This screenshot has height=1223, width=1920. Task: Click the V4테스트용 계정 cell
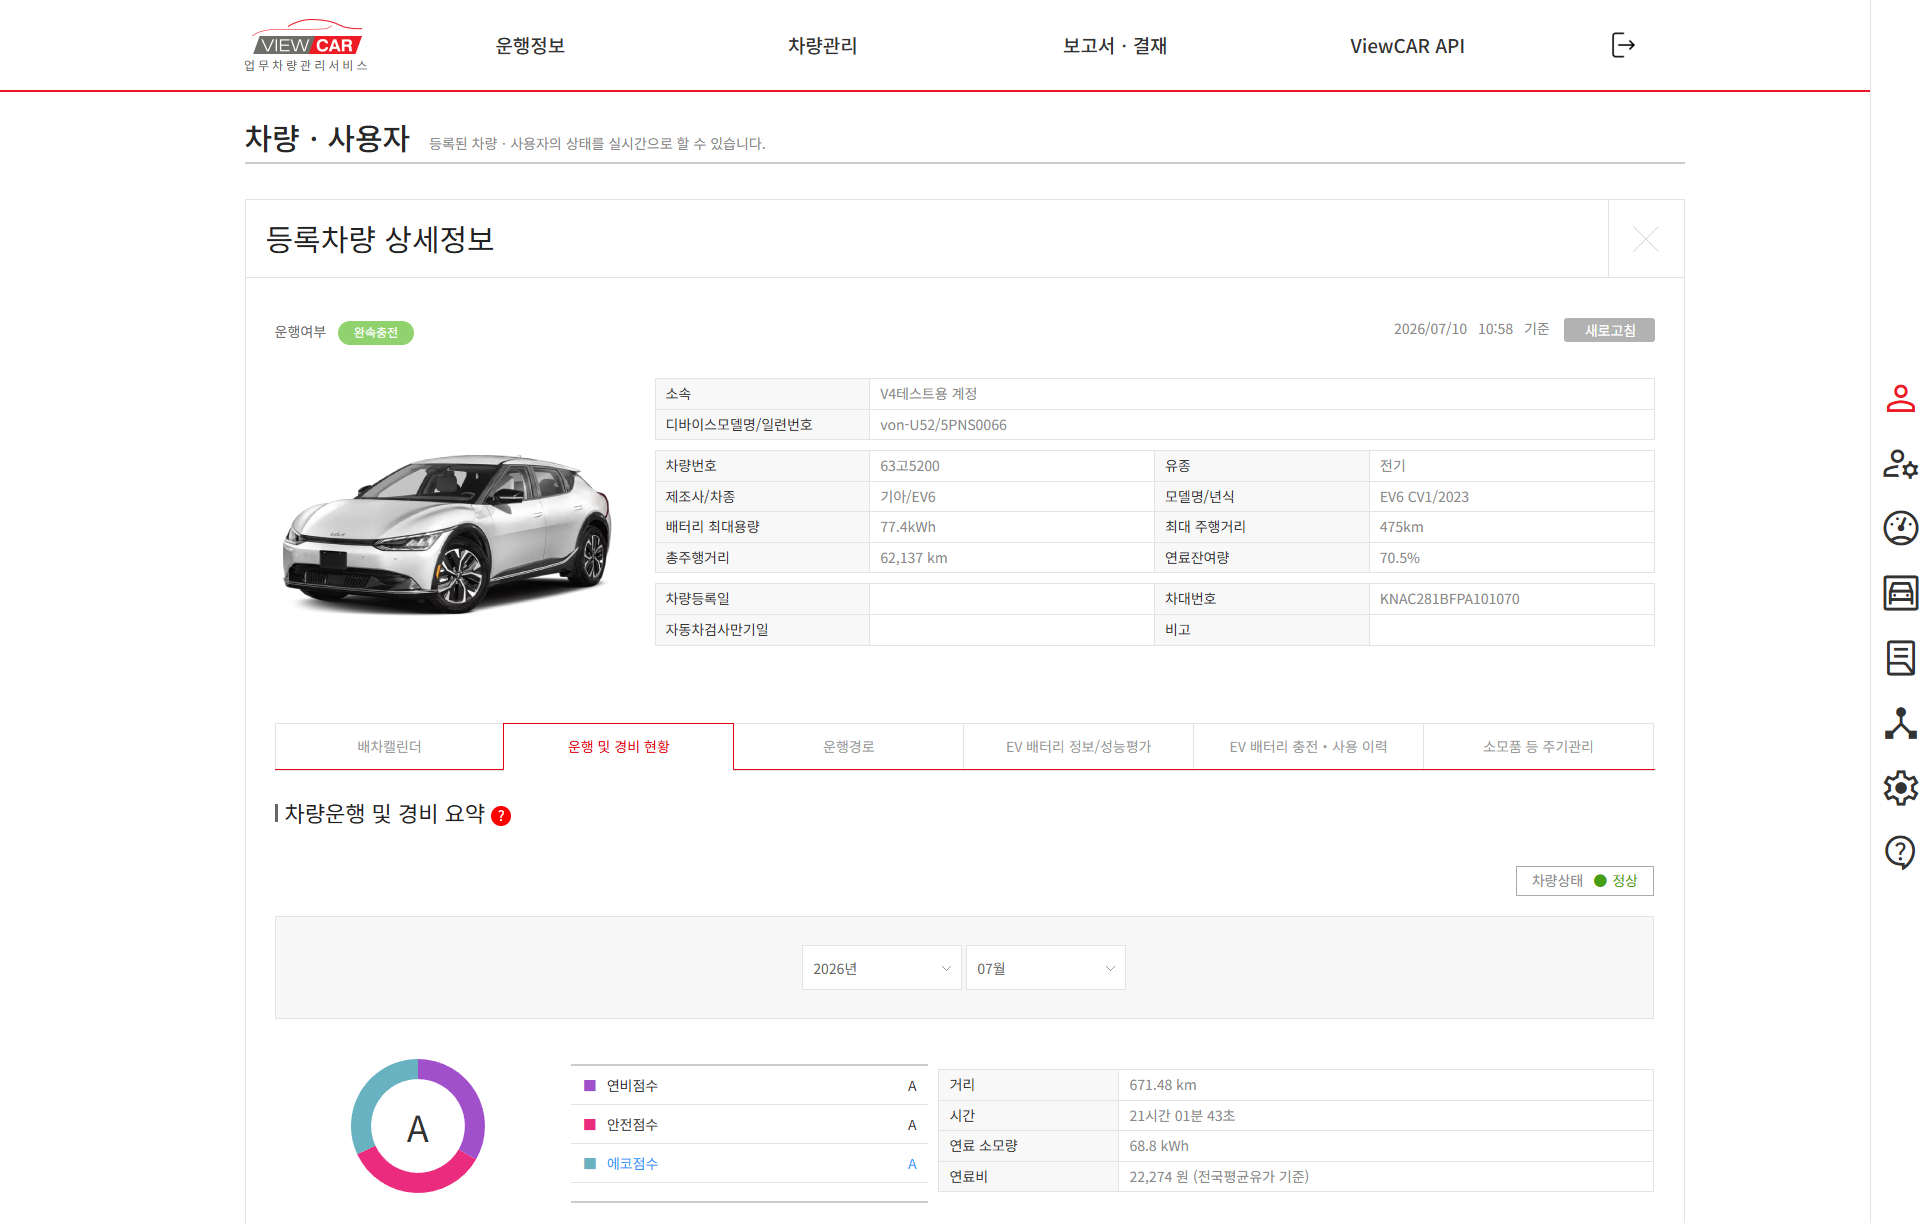pyautogui.click(x=1261, y=394)
